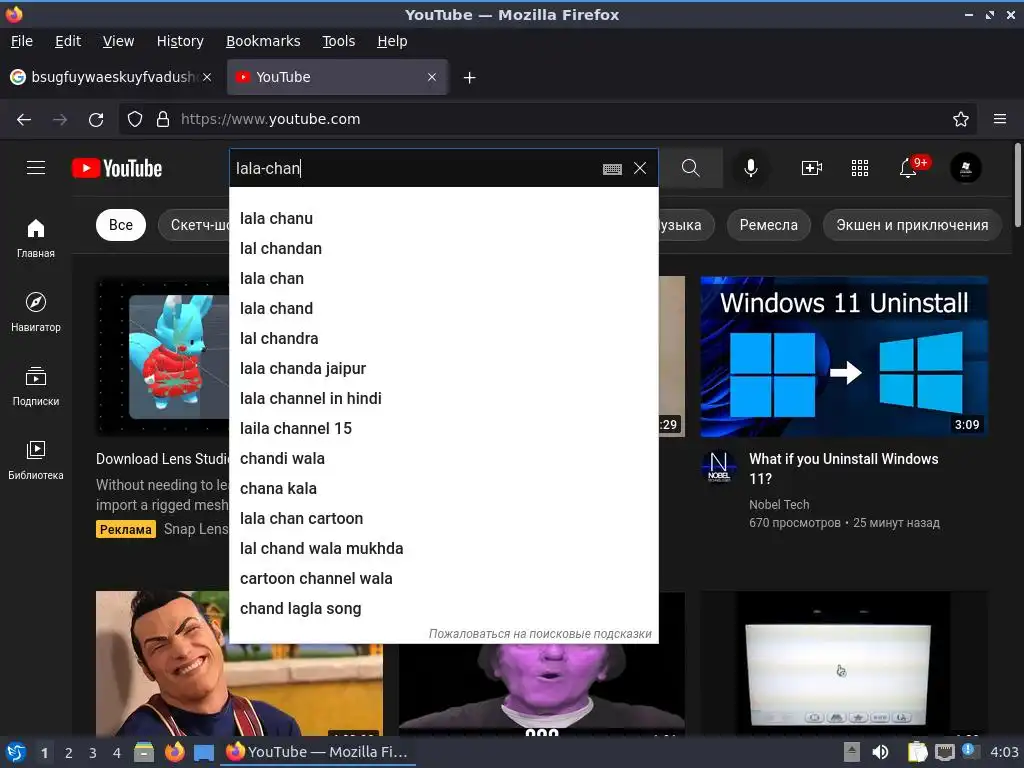Go to Главная in the sidebar
The image size is (1024, 768).
(x=36, y=239)
